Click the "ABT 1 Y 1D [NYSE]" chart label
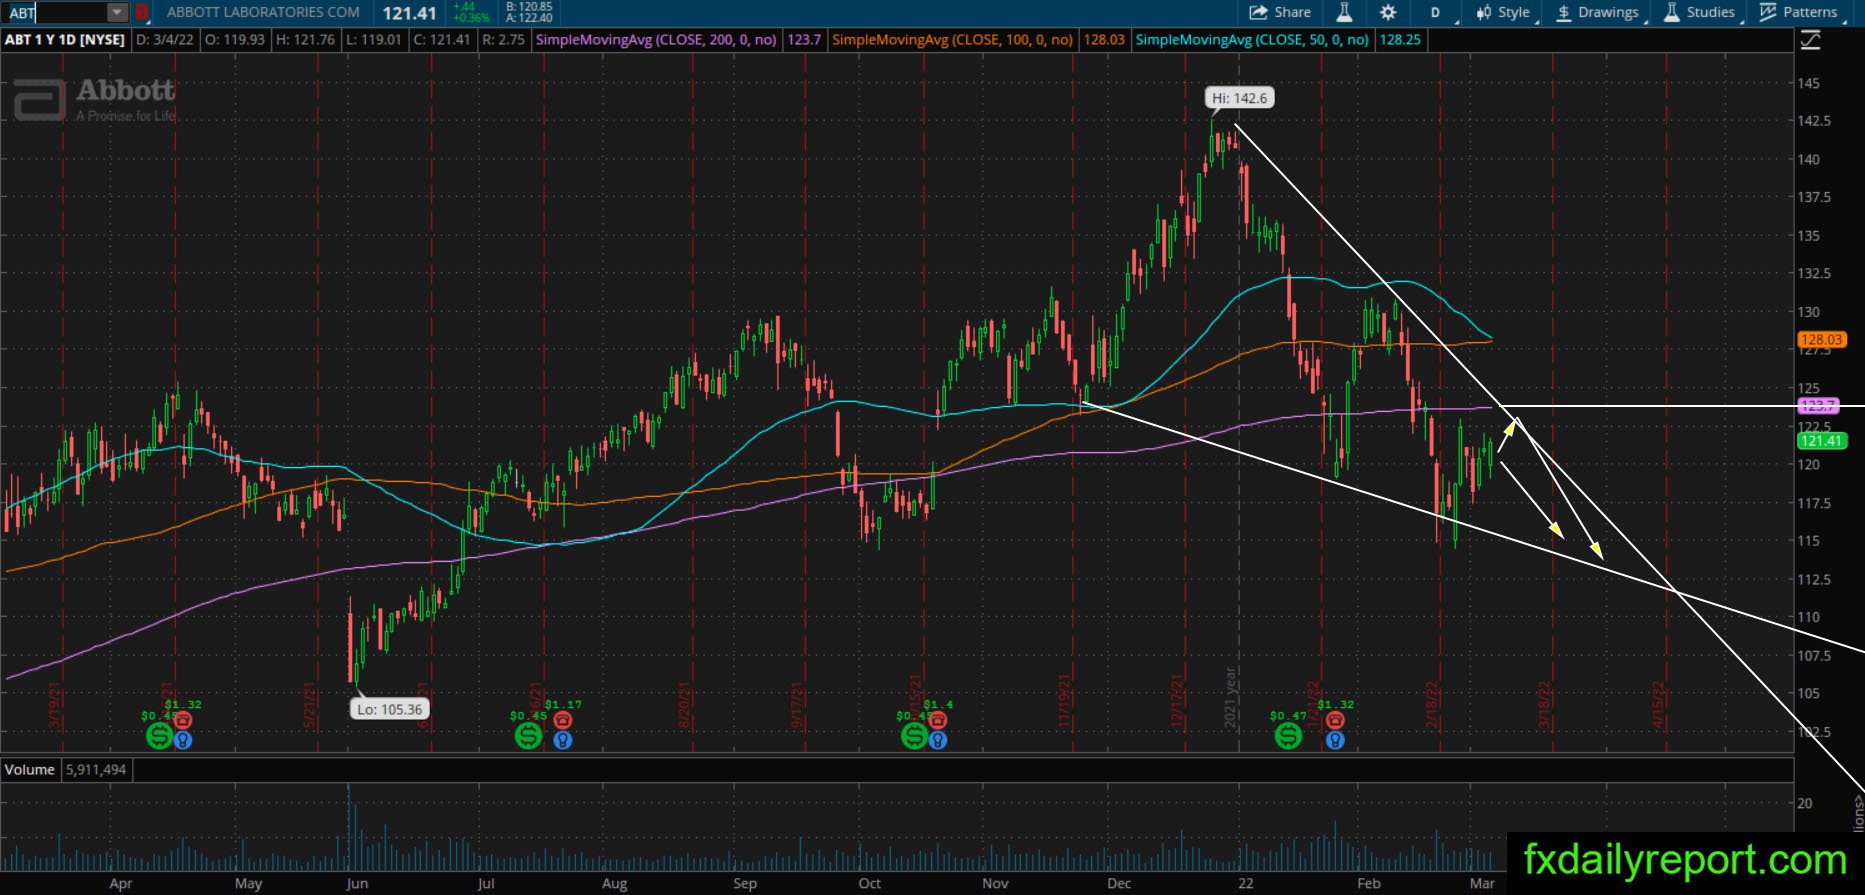 [65, 40]
